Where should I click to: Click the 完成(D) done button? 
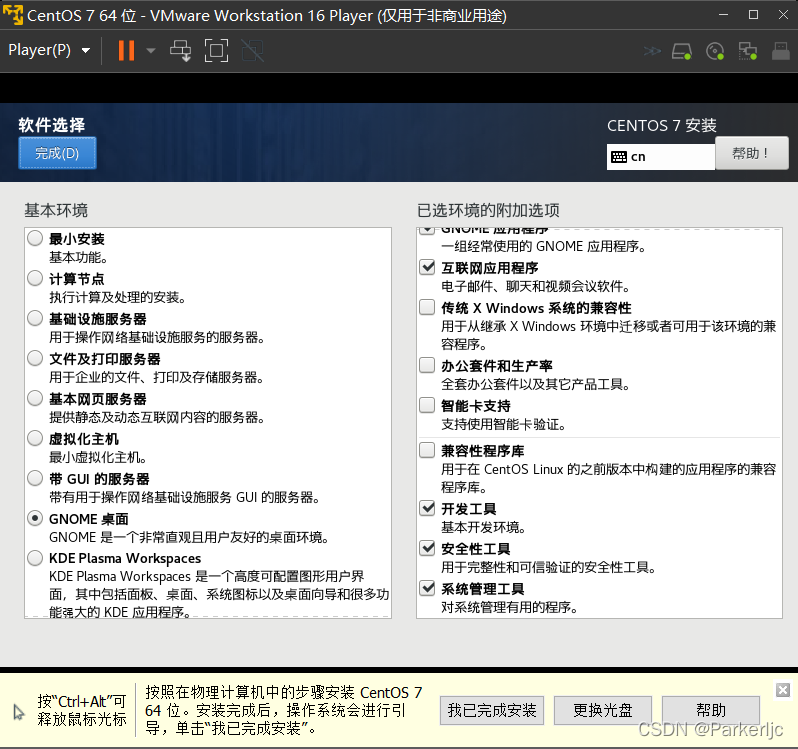(57, 153)
